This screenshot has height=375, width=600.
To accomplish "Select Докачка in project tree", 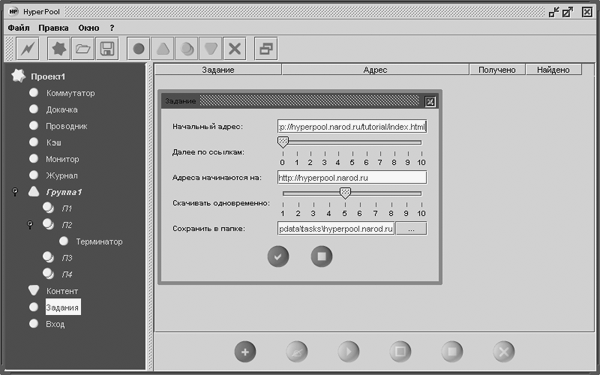I will tap(62, 109).
